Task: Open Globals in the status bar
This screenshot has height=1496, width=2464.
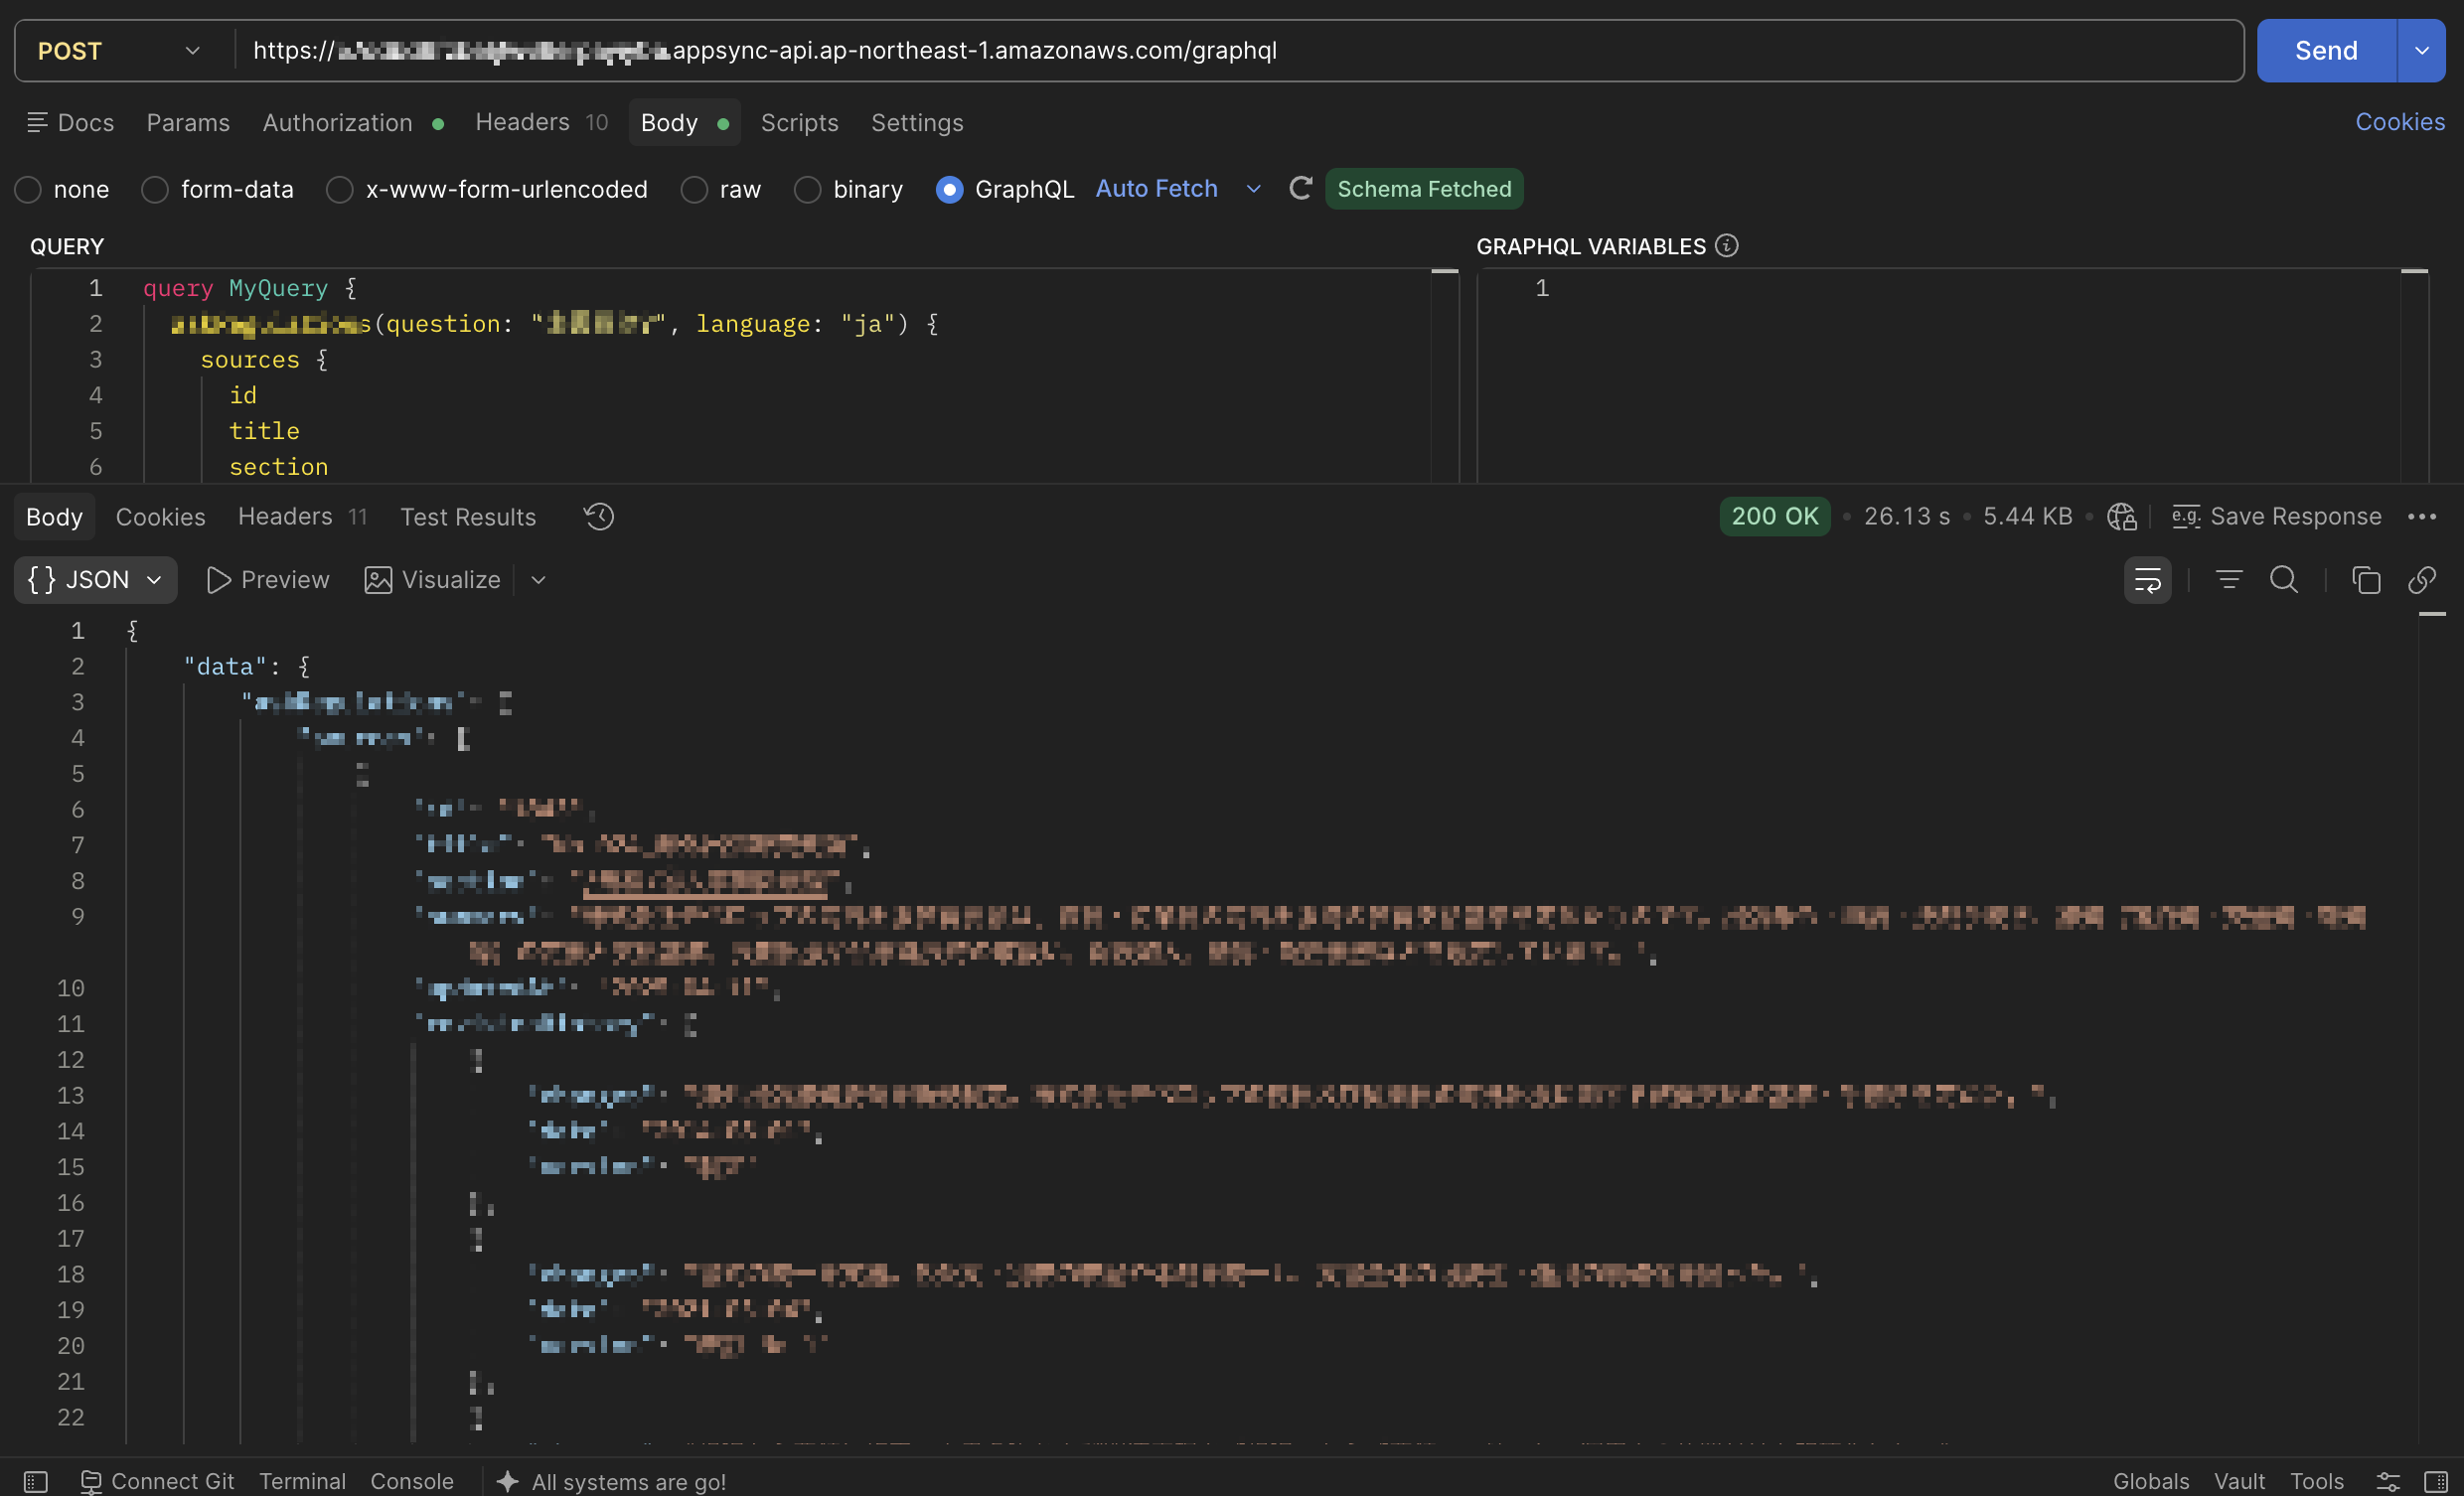Action: click(2150, 1481)
